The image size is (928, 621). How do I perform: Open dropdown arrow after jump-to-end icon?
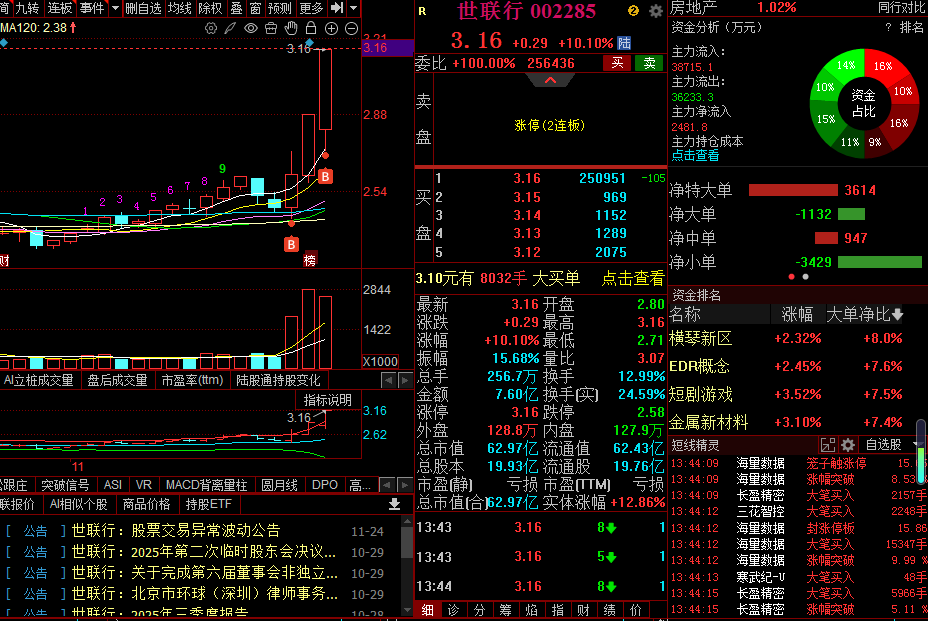(354, 8)
